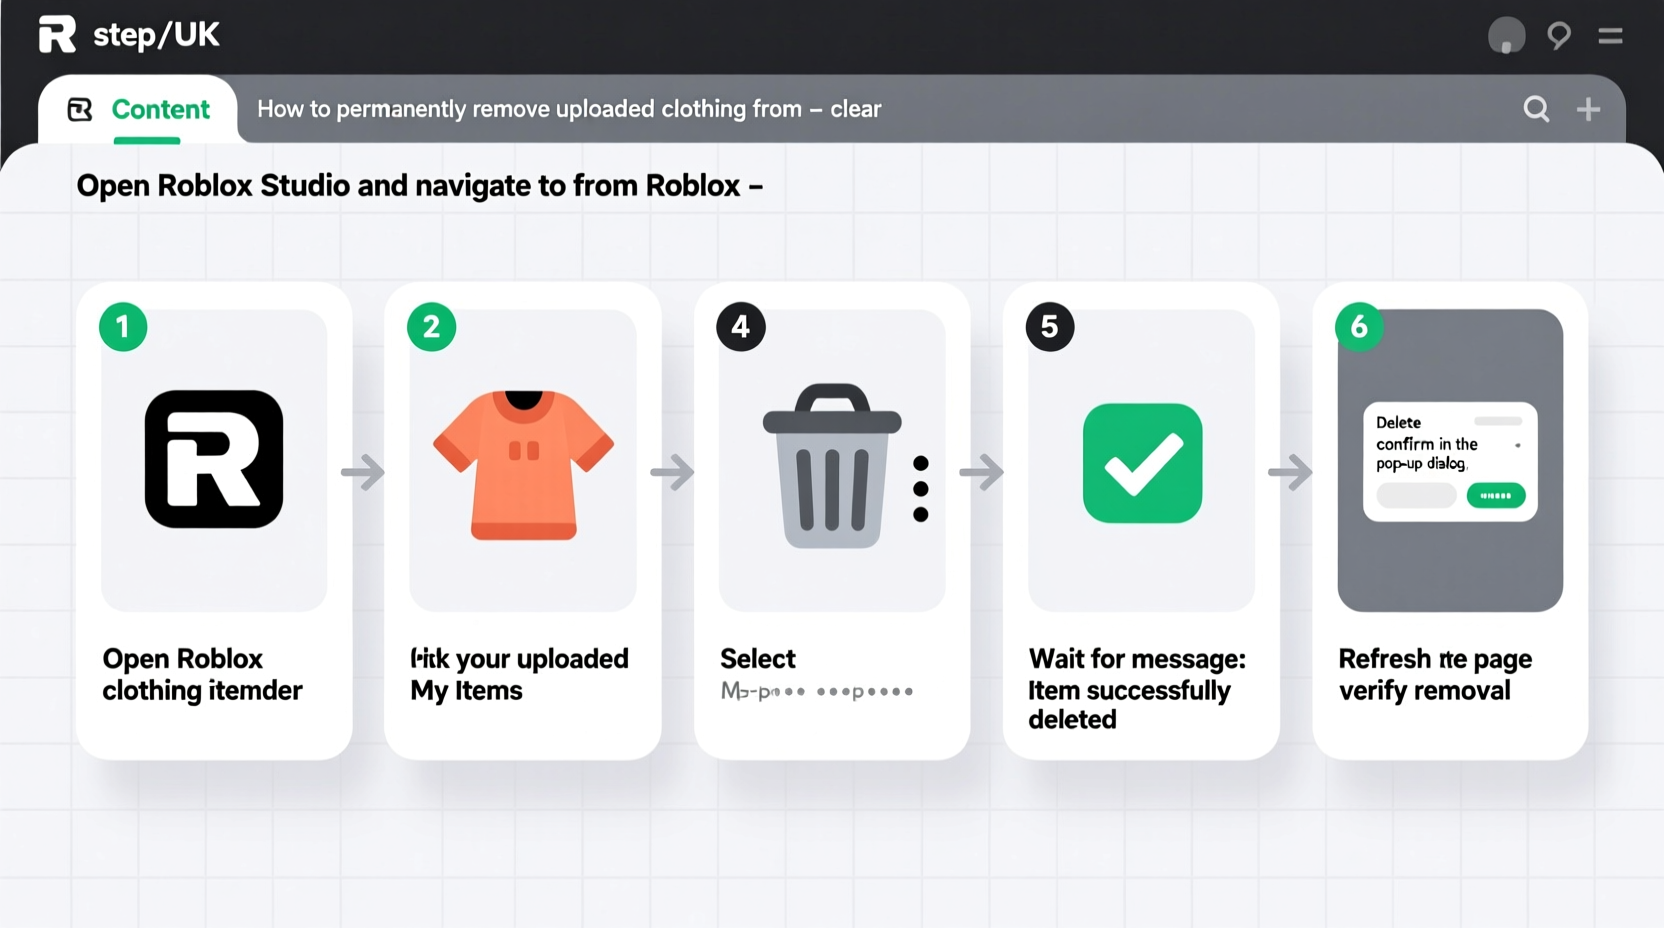This screenshot has width=1664, height=928.
Task: Open the three-dot overflow menu beside the trash icon
Action: point(920,487)
